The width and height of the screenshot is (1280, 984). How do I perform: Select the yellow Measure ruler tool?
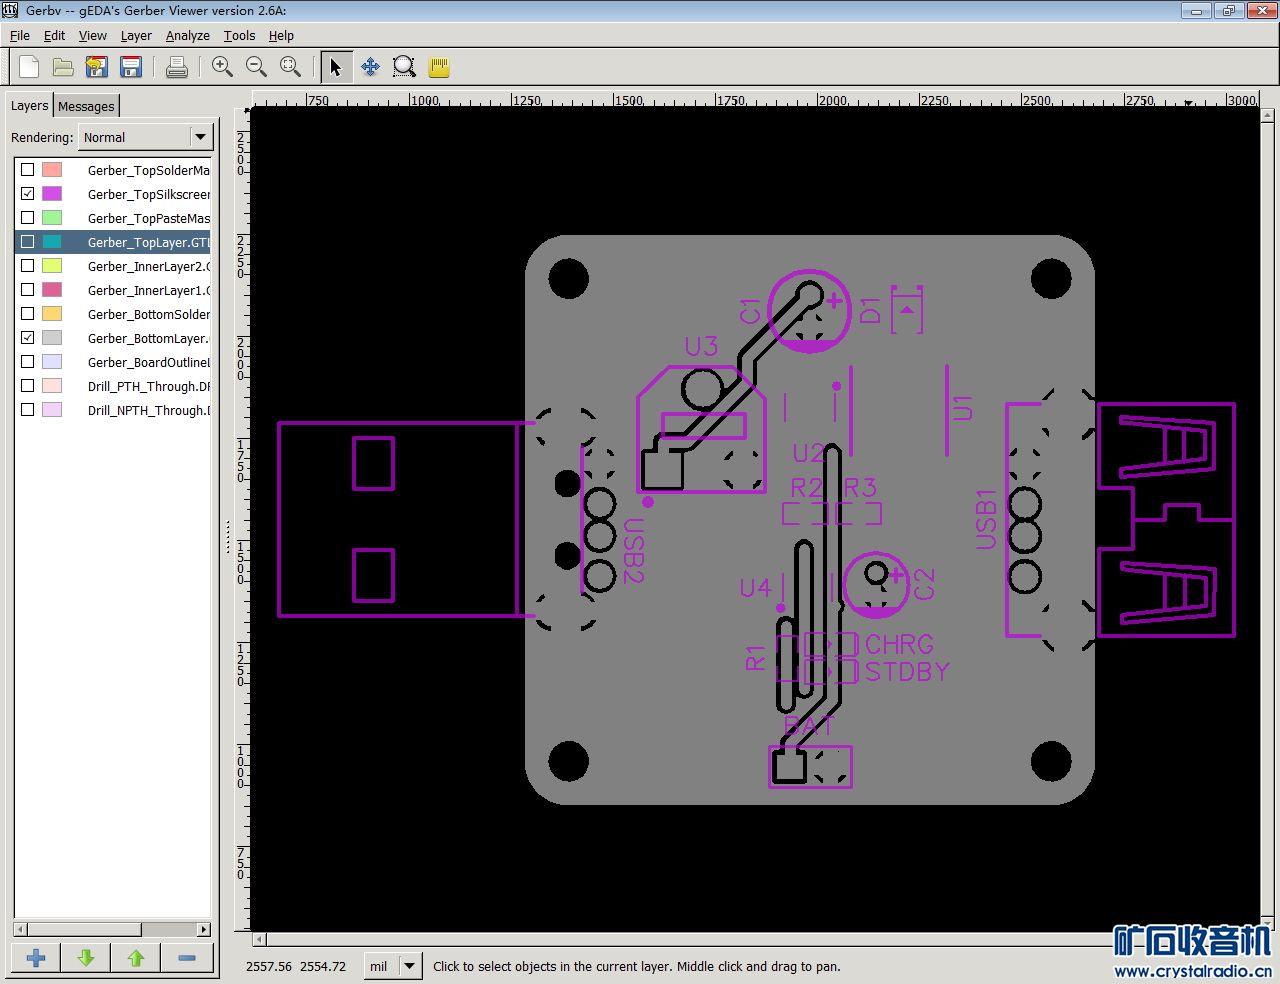(x=438, y=67)
